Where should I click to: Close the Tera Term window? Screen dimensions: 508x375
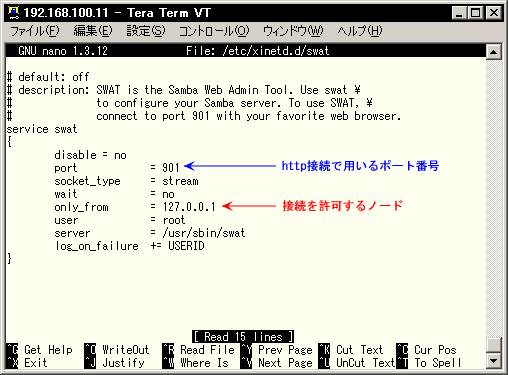494,13
